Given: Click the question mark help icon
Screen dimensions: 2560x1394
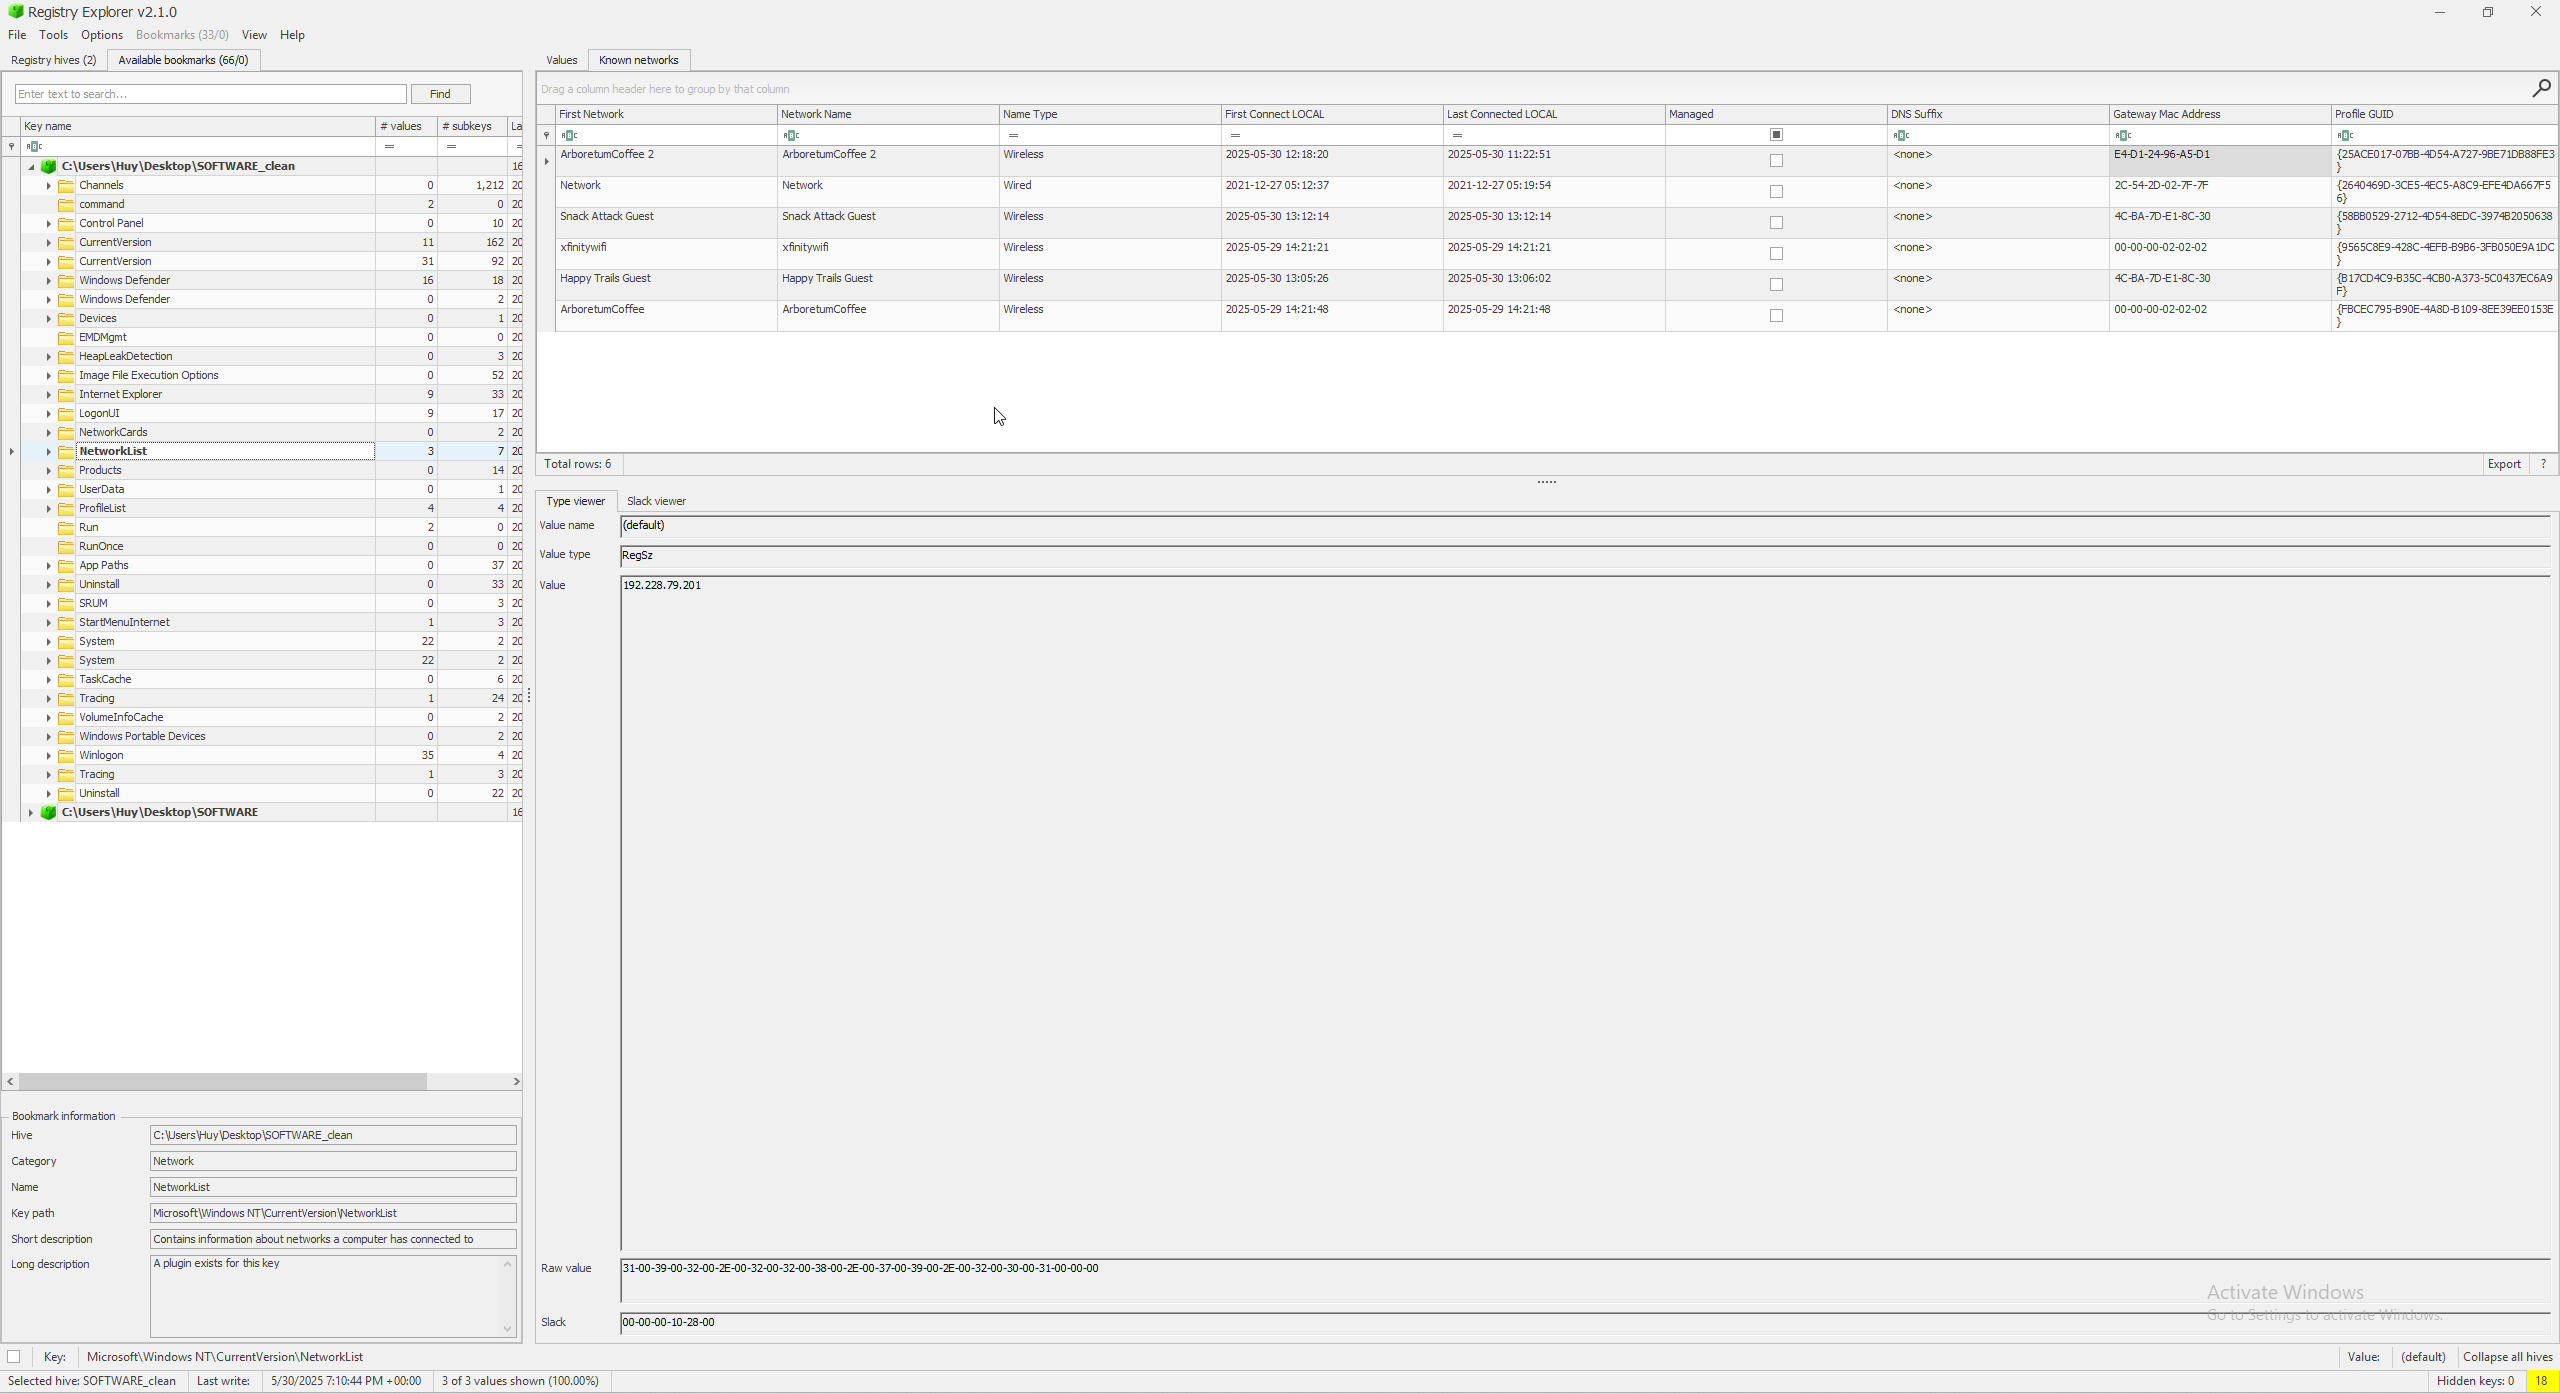Looking at the screenshot, I should coord(2543,464).
